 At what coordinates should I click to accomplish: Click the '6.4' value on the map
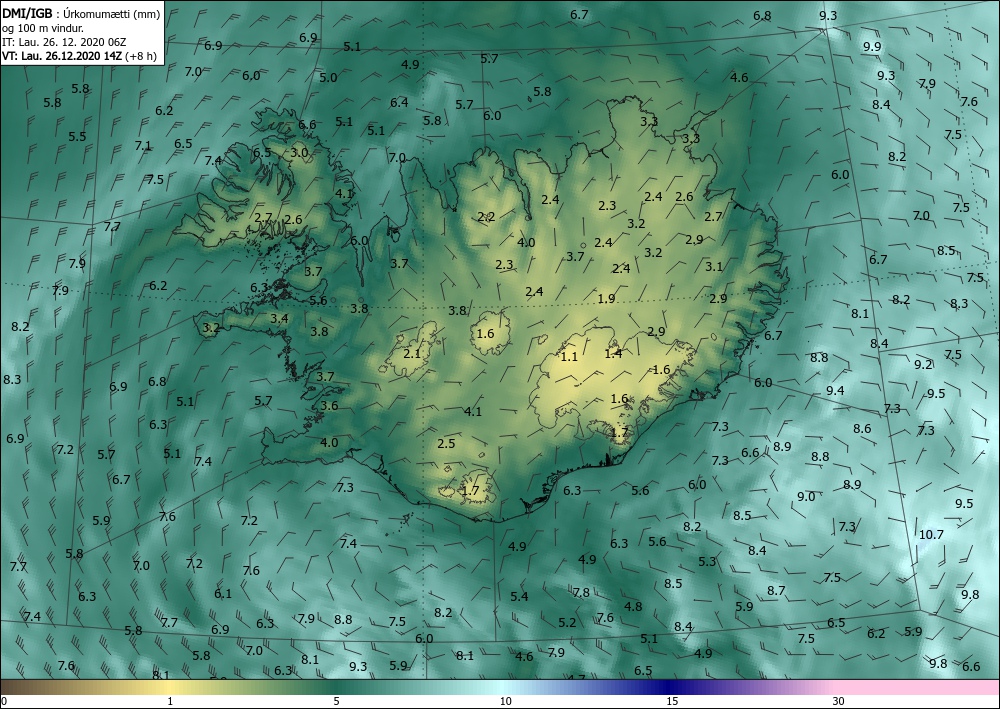click(x=399, y=102)
